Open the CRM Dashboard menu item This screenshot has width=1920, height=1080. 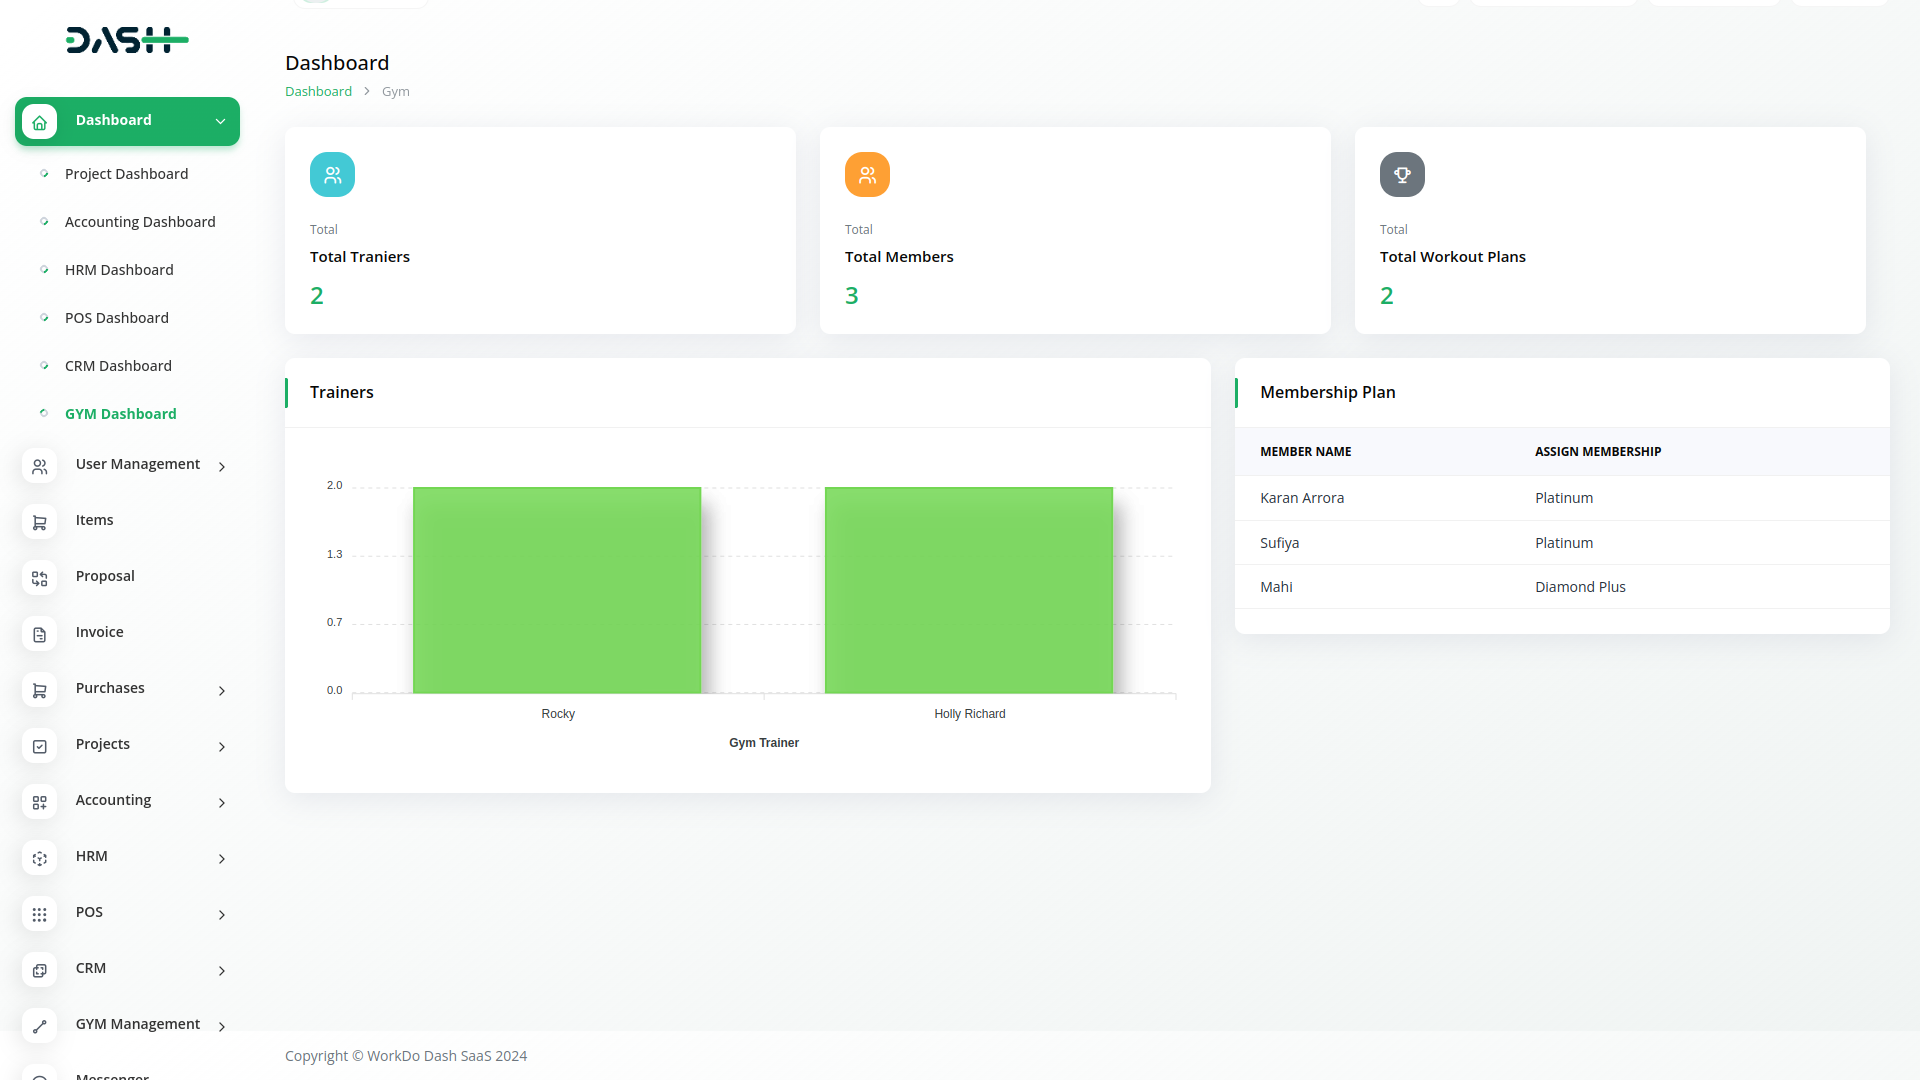point(118,366)
